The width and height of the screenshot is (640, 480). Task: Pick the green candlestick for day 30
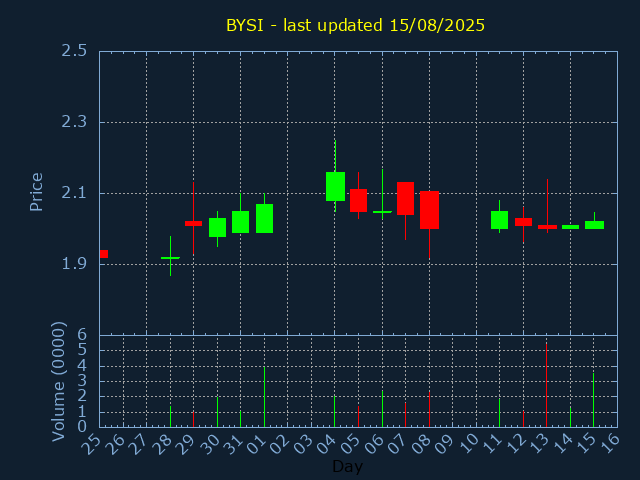[x=218, y=227]
